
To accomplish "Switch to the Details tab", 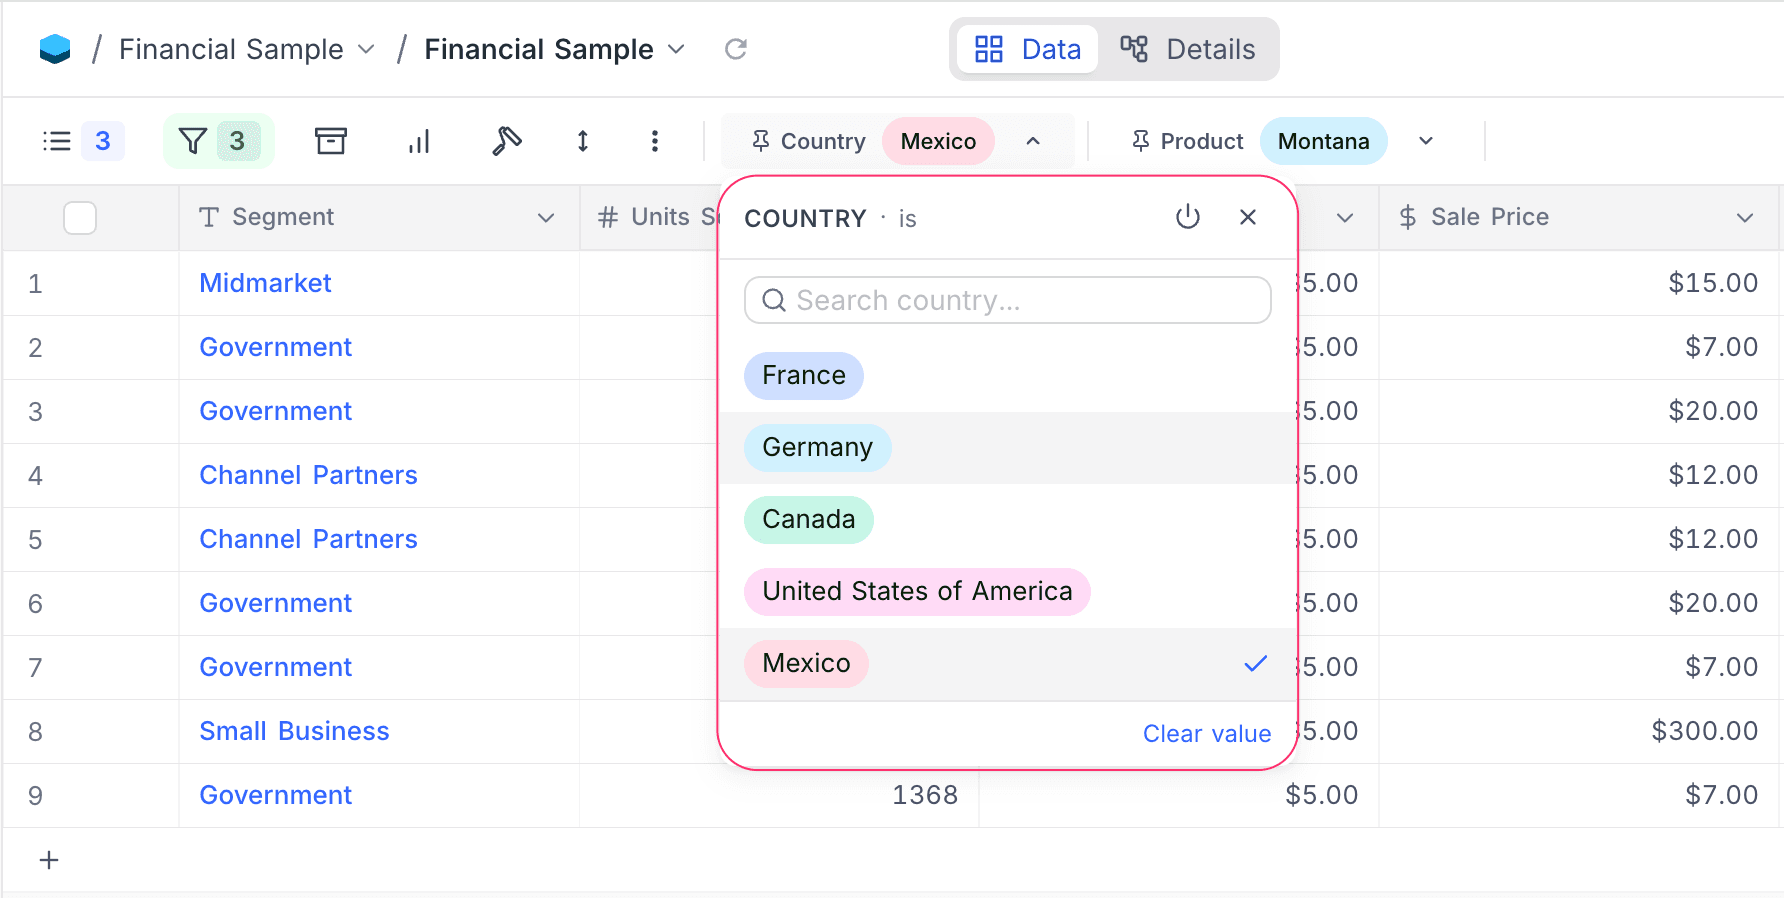I will click(x=1189, y=48).
